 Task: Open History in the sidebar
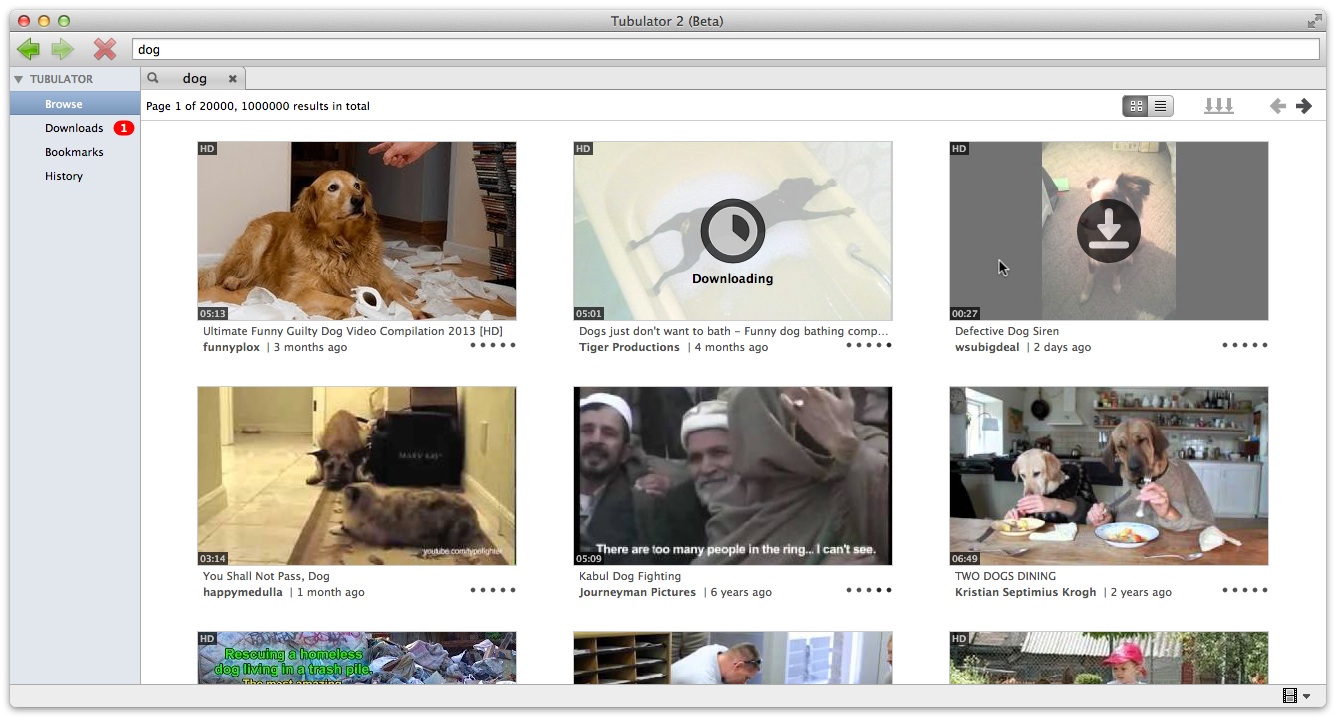click(63, 176)
